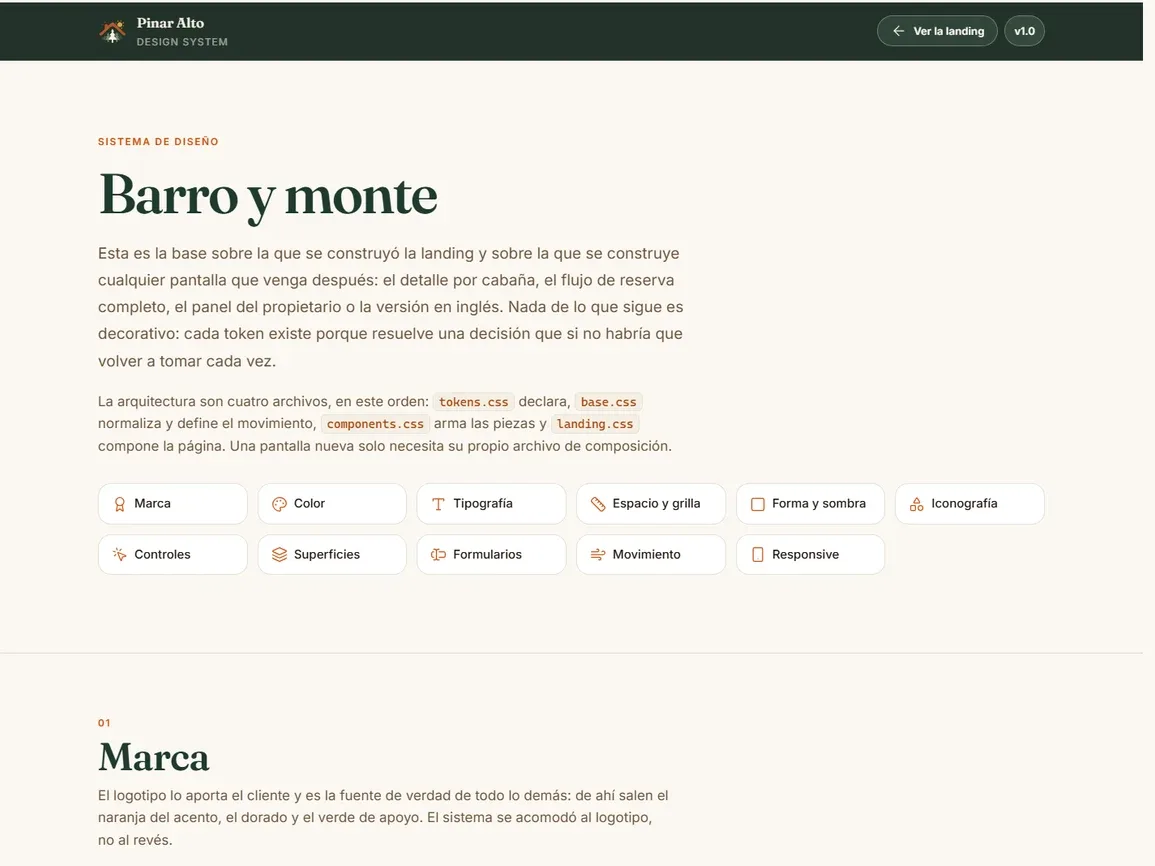Click the DESIGN SYSTEM header subtitle
Screen dimensions: 1155x866
tap(182, 42)
